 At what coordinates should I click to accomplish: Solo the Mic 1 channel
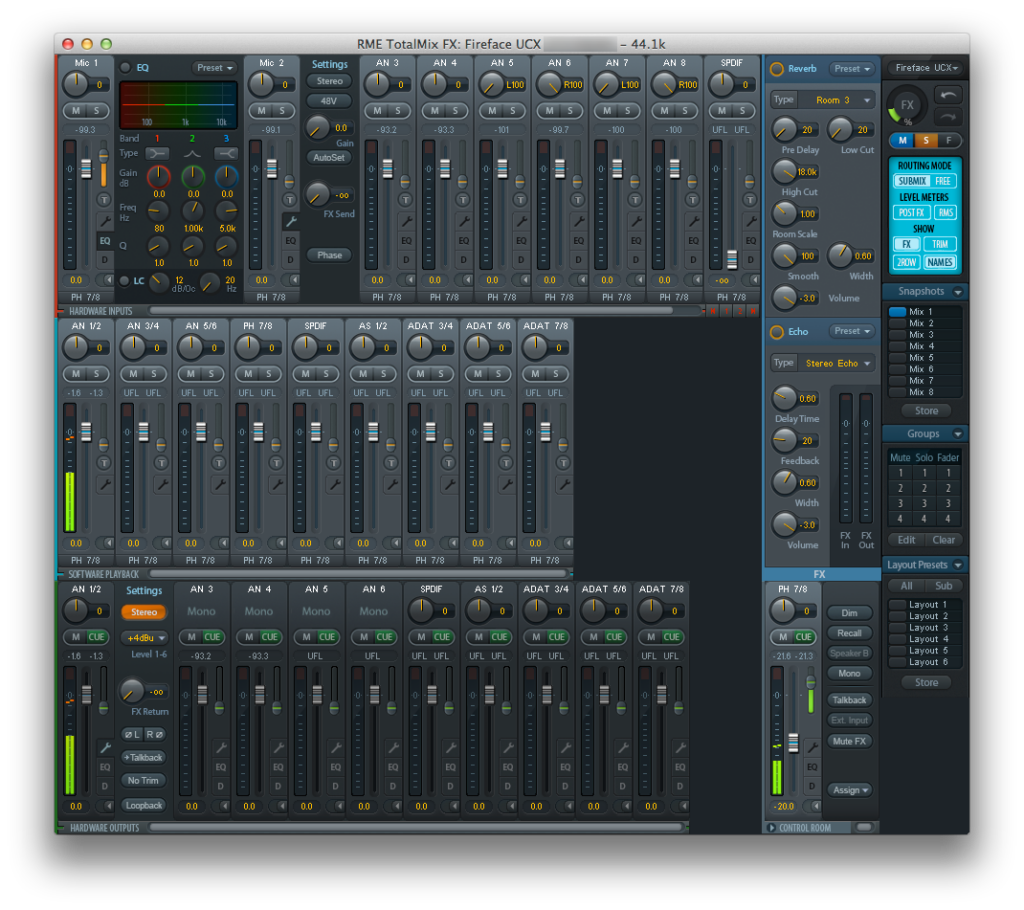[x=97, y=110]
